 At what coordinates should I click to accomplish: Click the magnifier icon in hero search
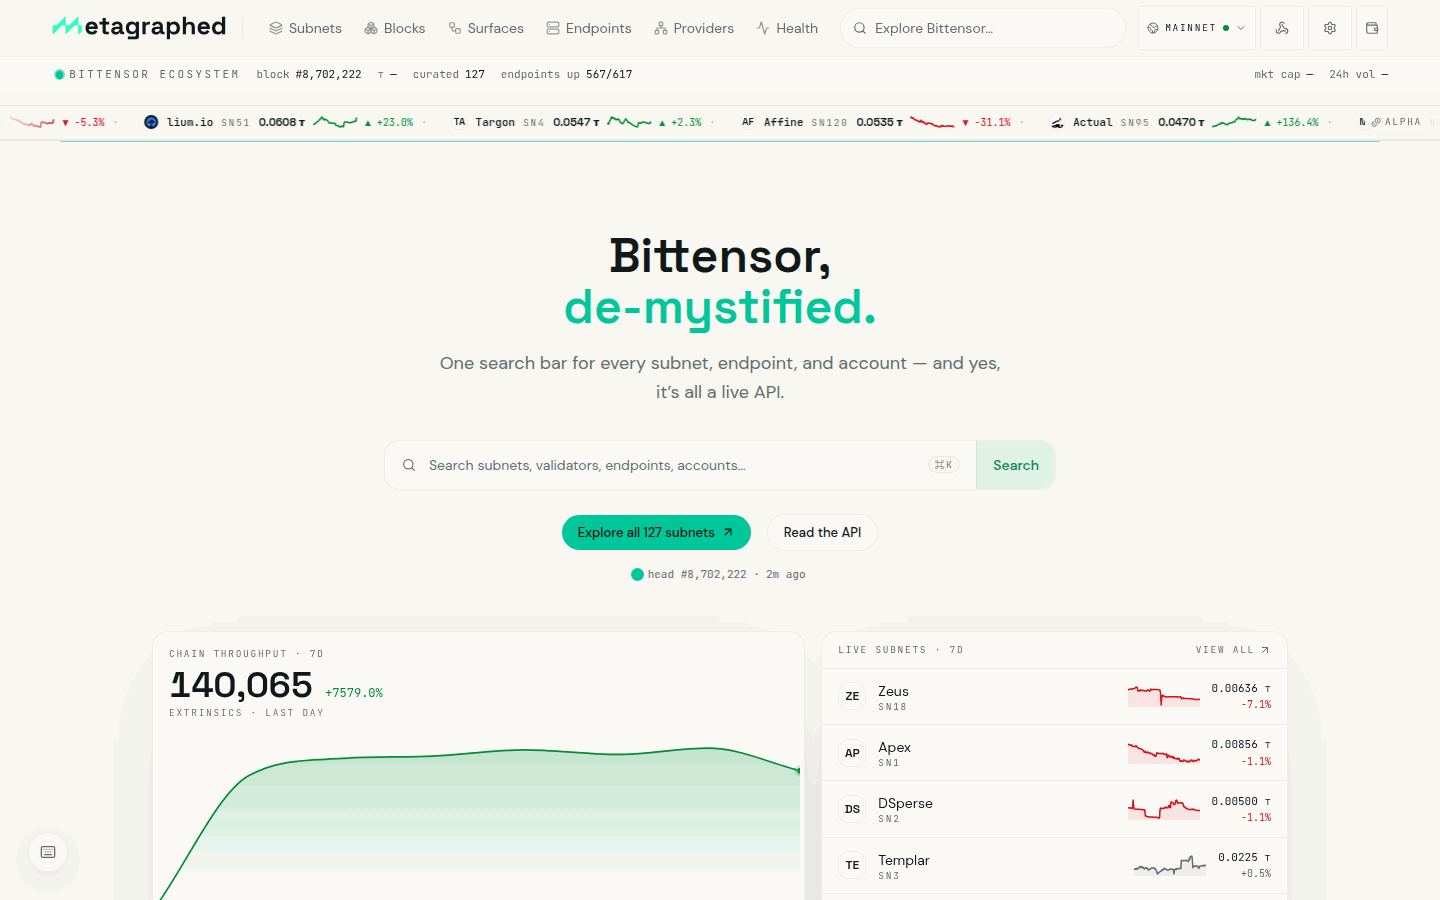409,465
